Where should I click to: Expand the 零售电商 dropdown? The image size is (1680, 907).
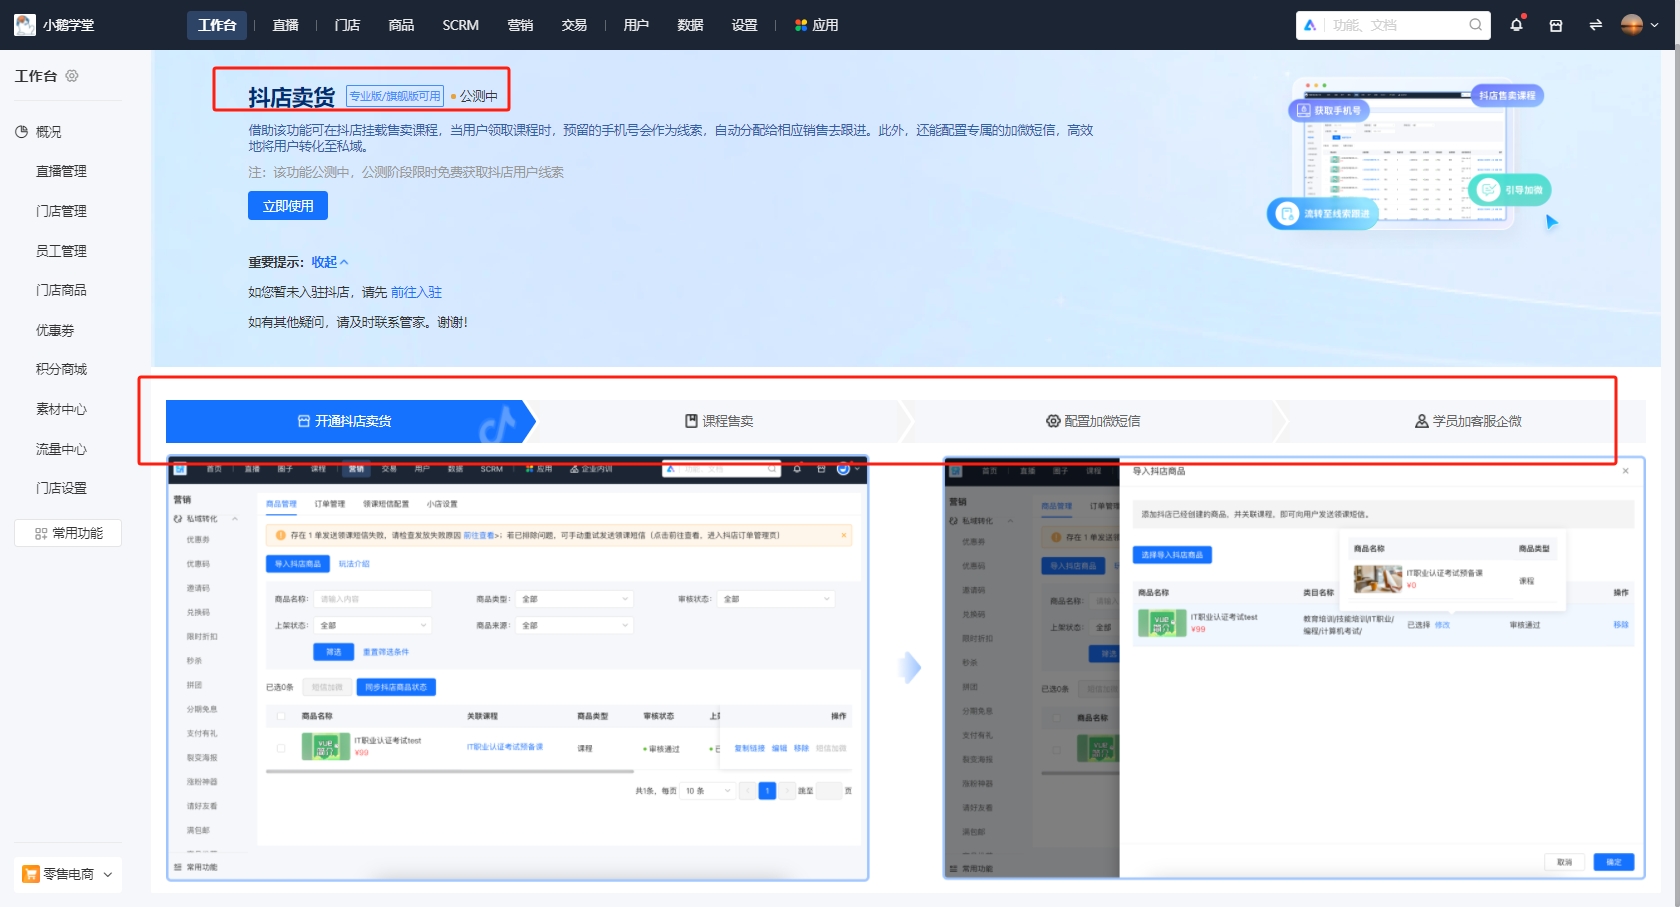(x=106, y=873)
